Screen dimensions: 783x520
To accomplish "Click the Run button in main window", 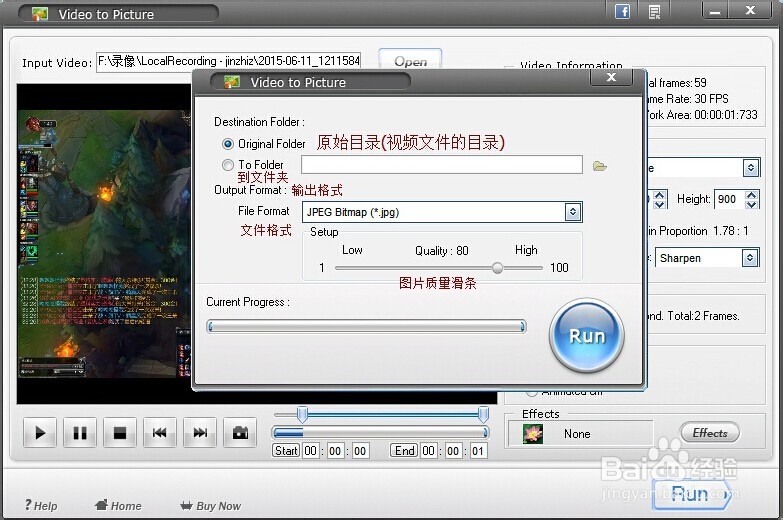I will (692, 495).
